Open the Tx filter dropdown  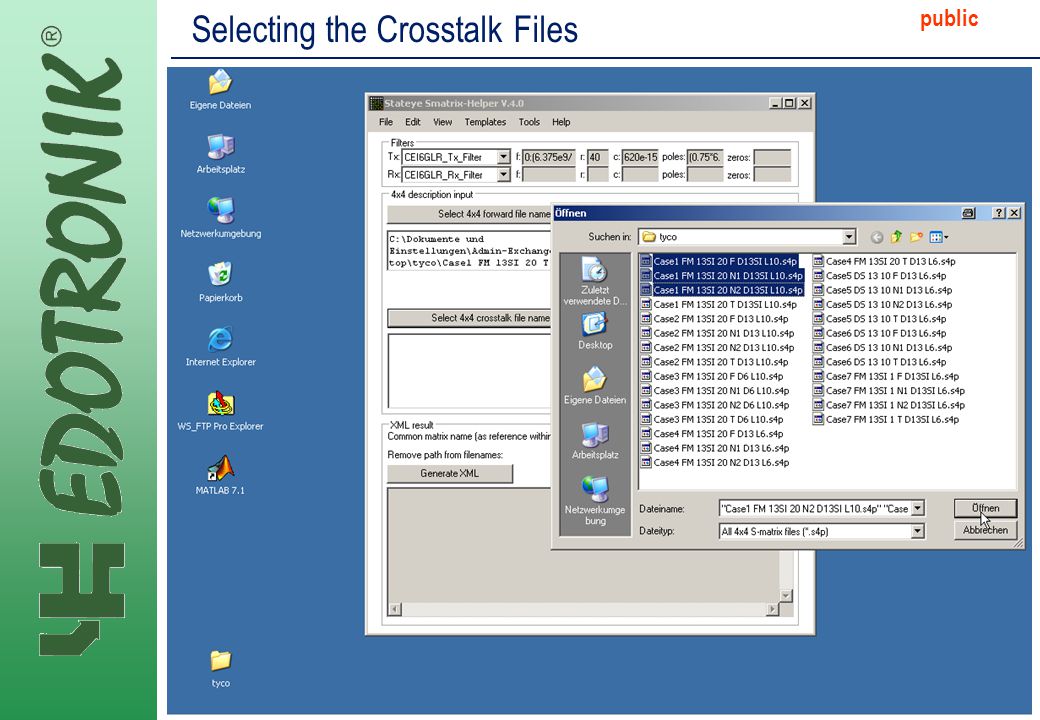pyautogui.click(x=503, y=157)
